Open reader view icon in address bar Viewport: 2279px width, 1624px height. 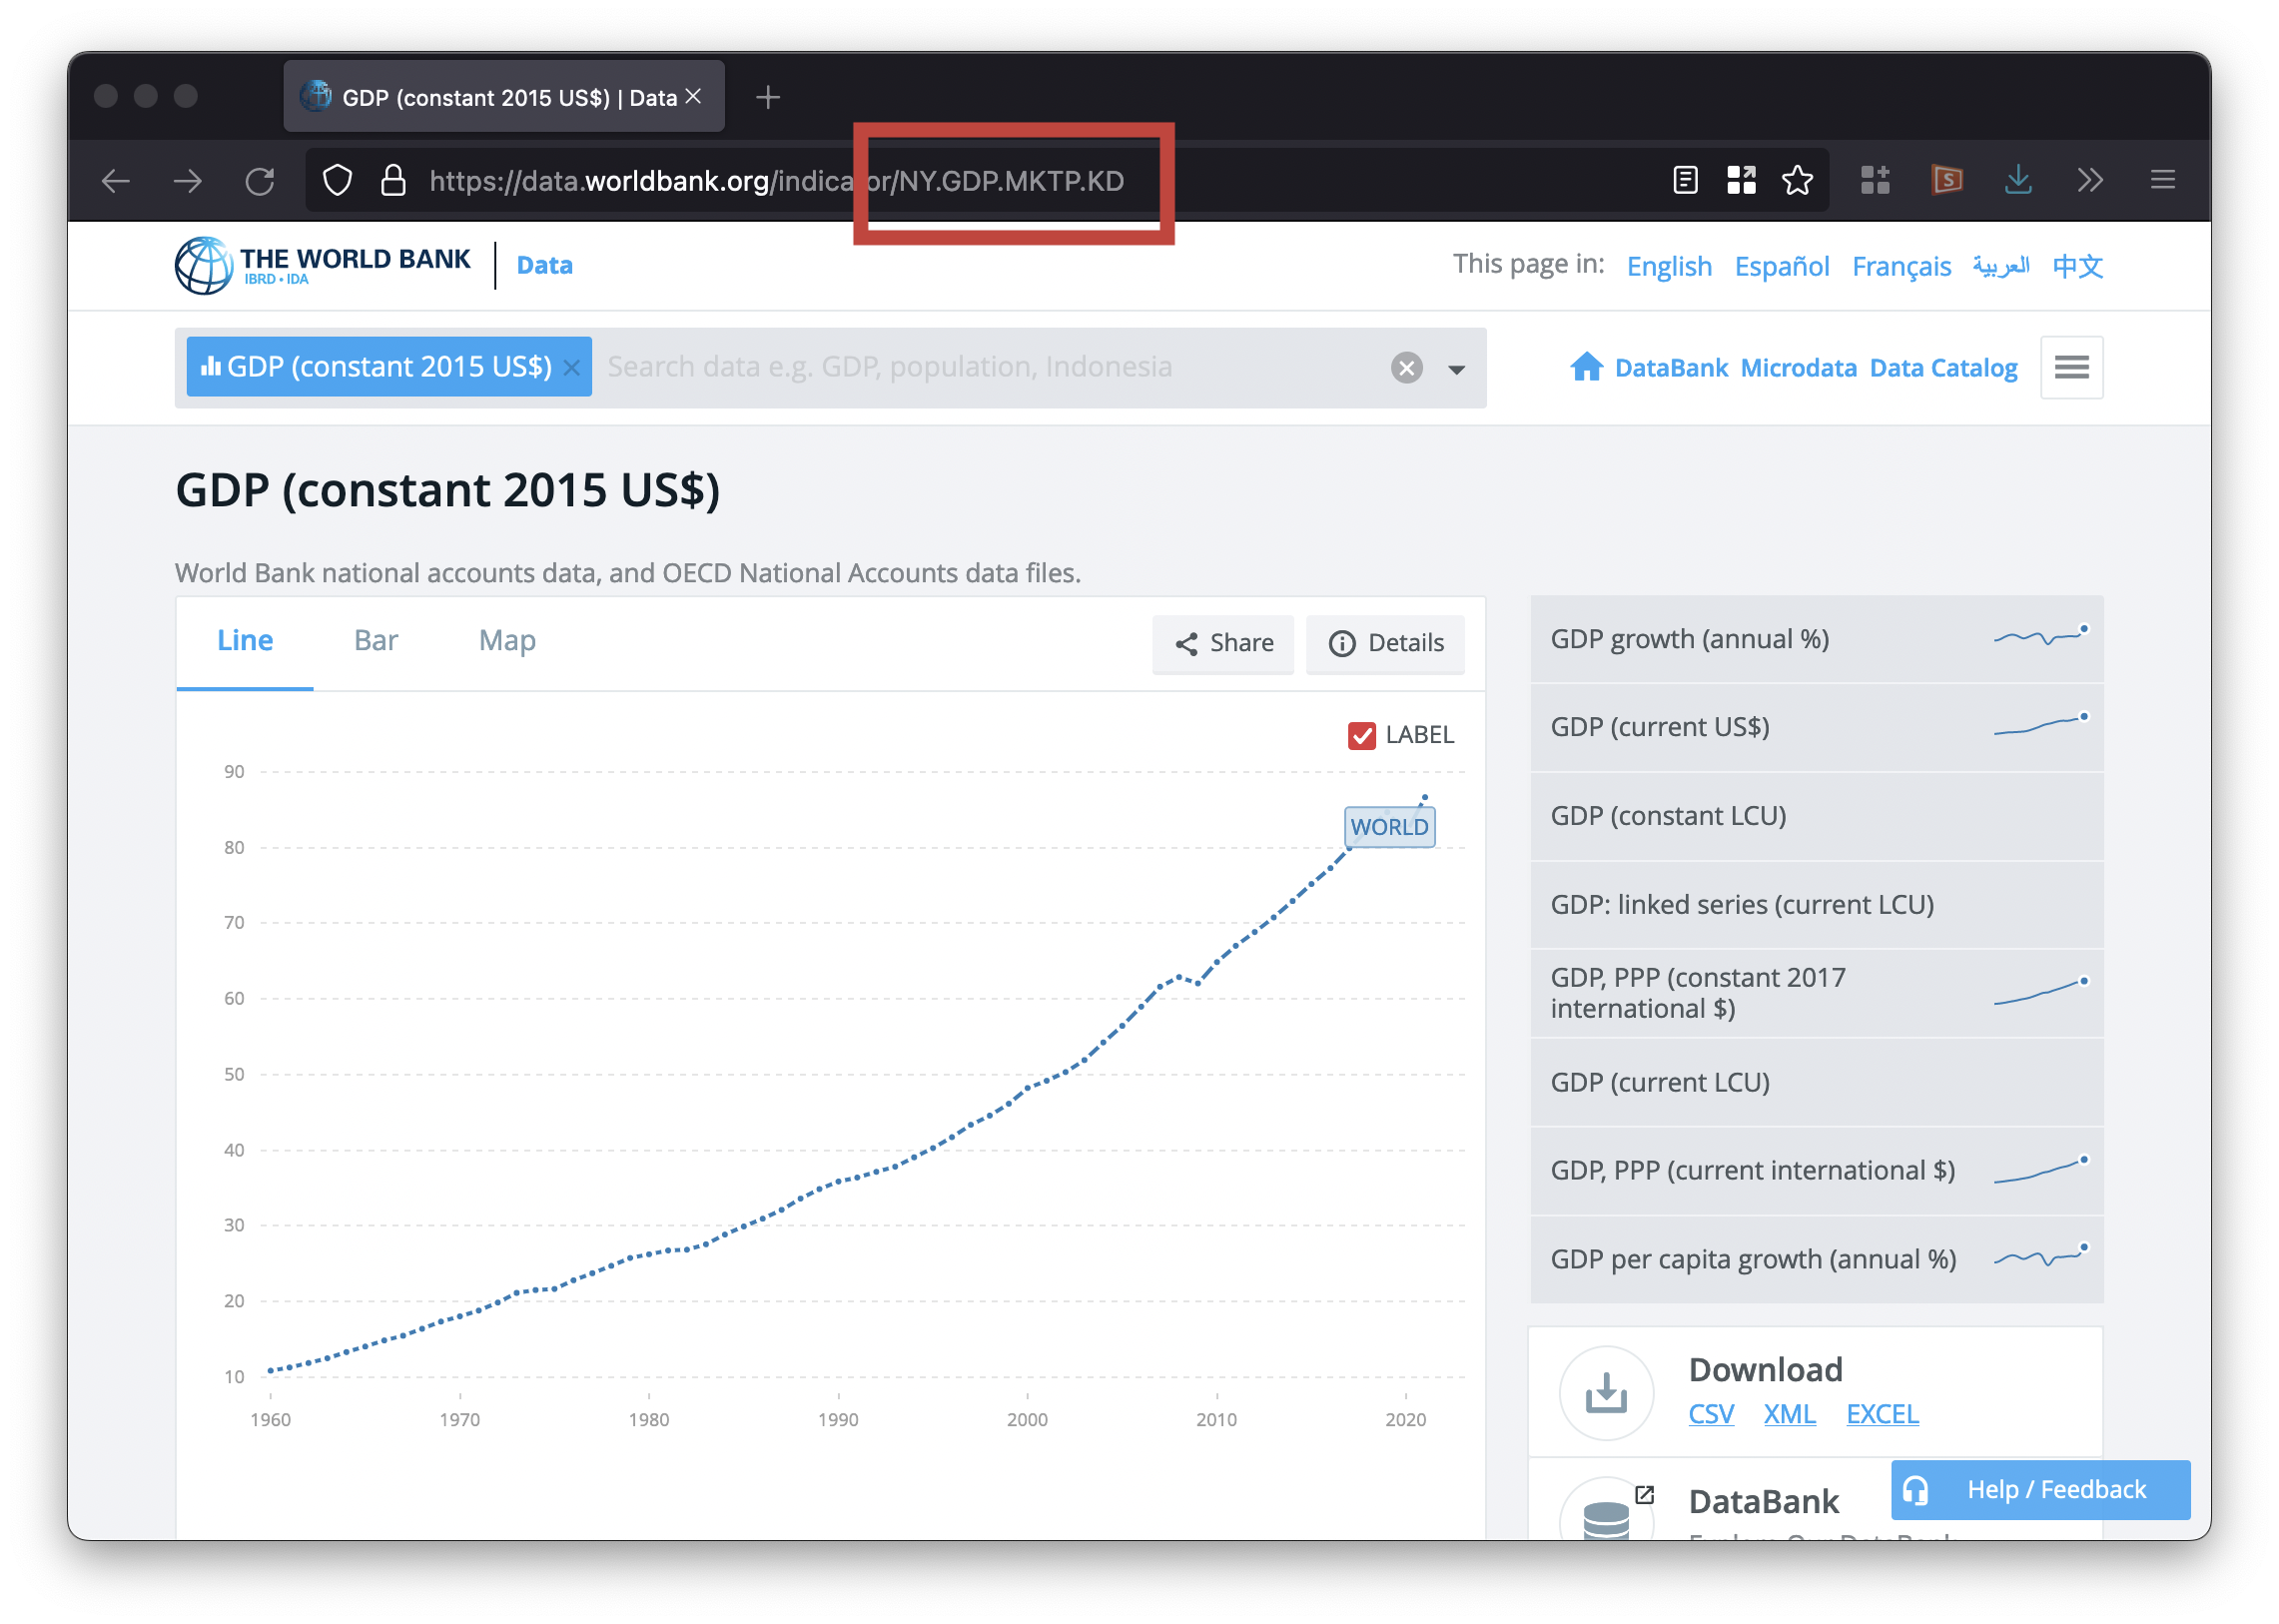click(1685, 181)
